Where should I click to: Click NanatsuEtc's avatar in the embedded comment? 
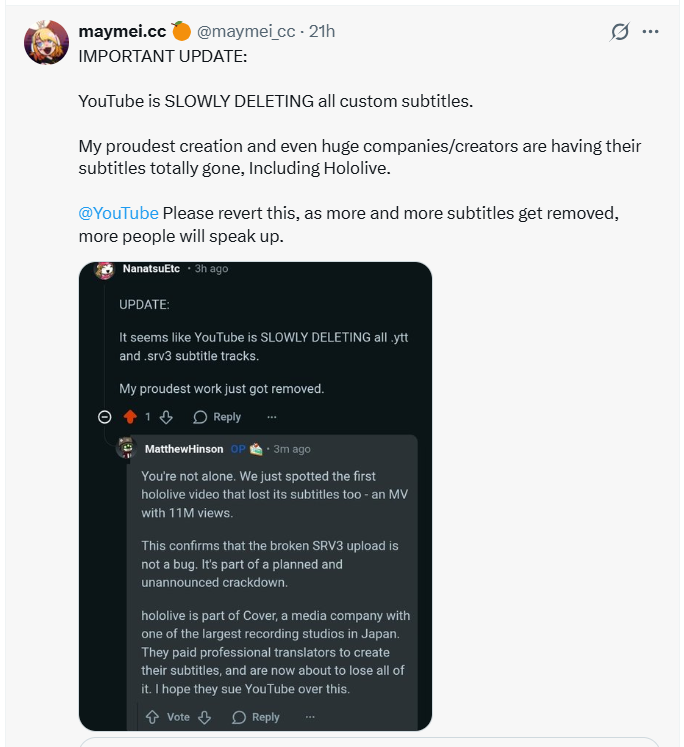click(104, 270)
